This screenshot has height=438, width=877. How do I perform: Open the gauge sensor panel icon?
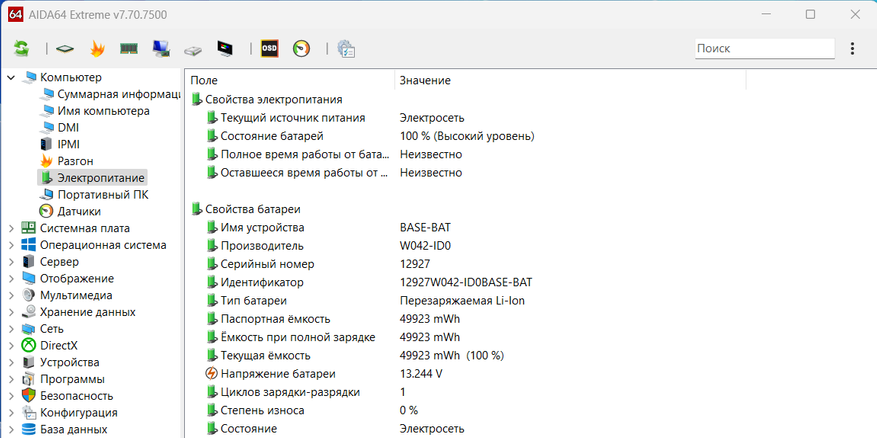point(301,49)
